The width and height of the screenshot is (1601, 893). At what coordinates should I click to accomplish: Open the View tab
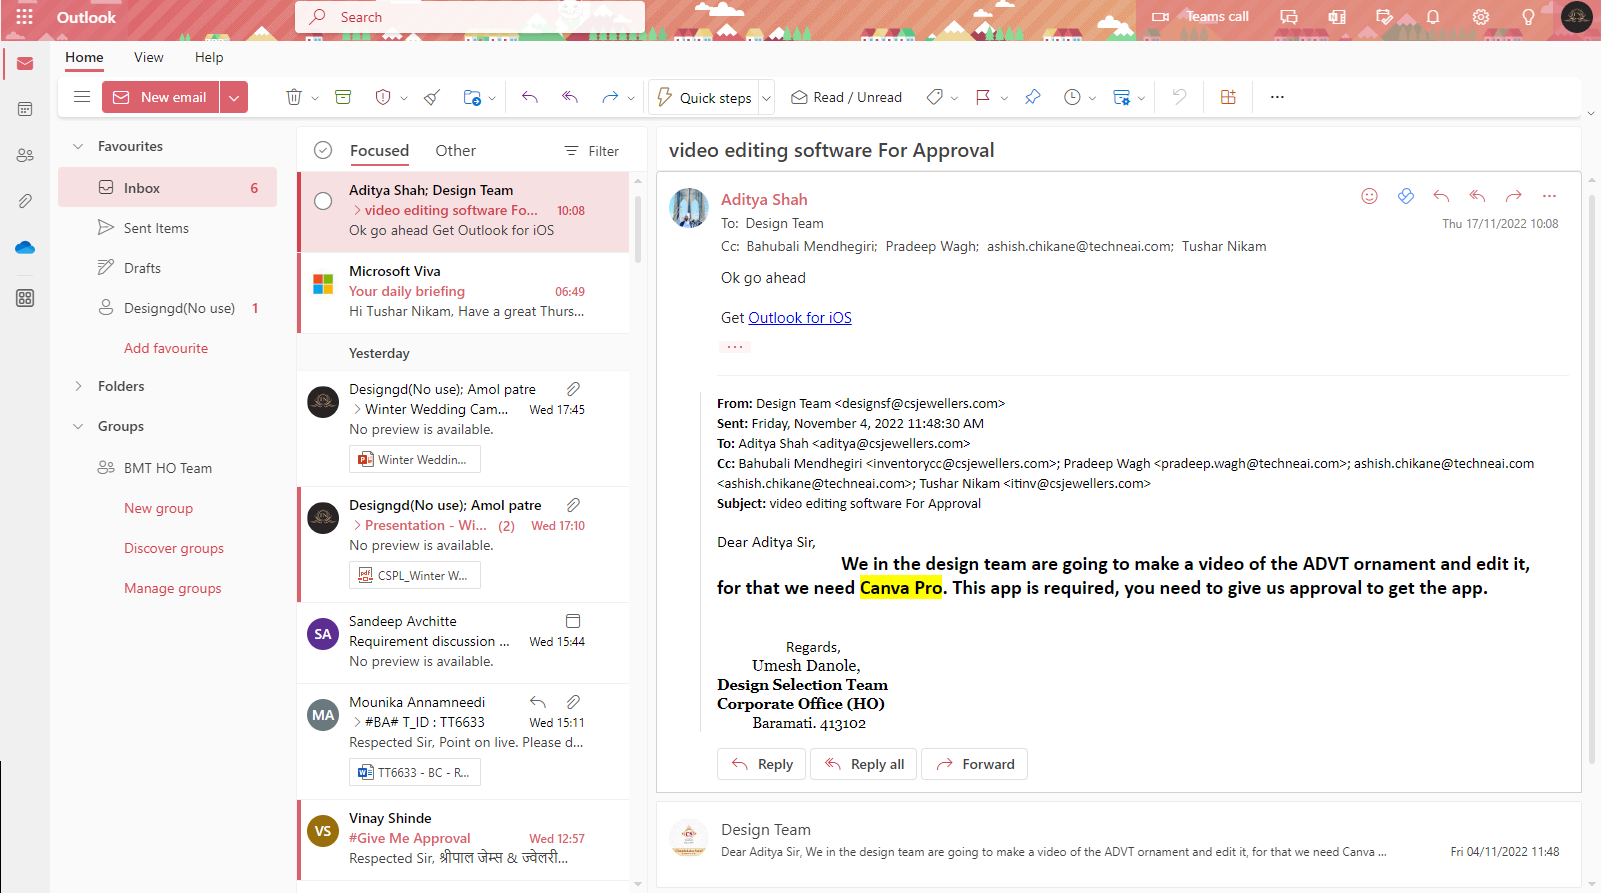(149, 57)
